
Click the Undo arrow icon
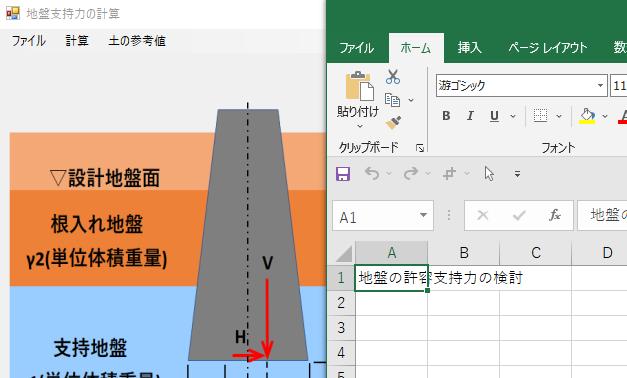tap(372, 174)
